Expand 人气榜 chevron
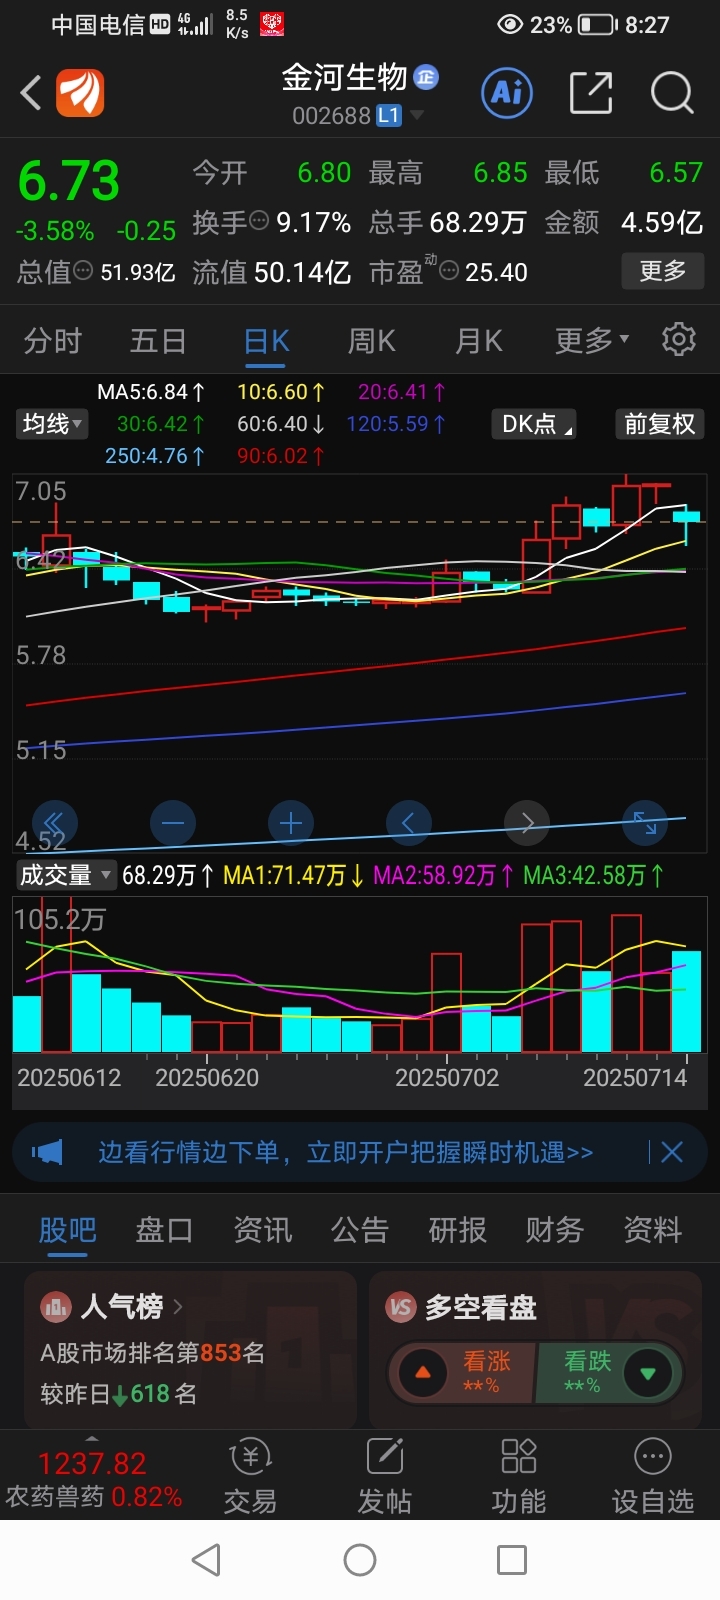 coord(178,1306)
